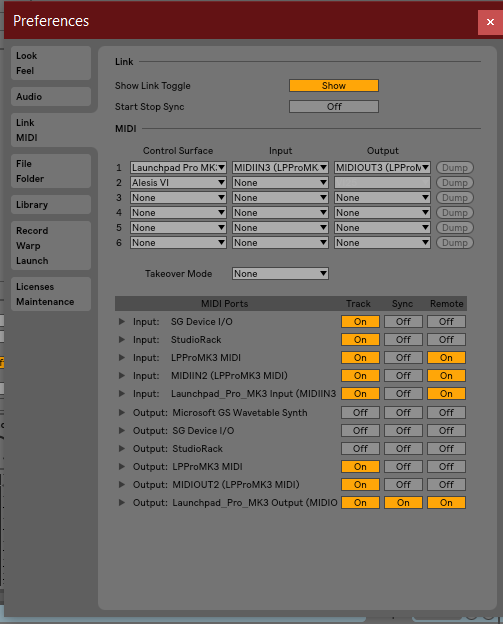
Task: Open Input dropdown for row 5
Action: [x=280, y=228]
